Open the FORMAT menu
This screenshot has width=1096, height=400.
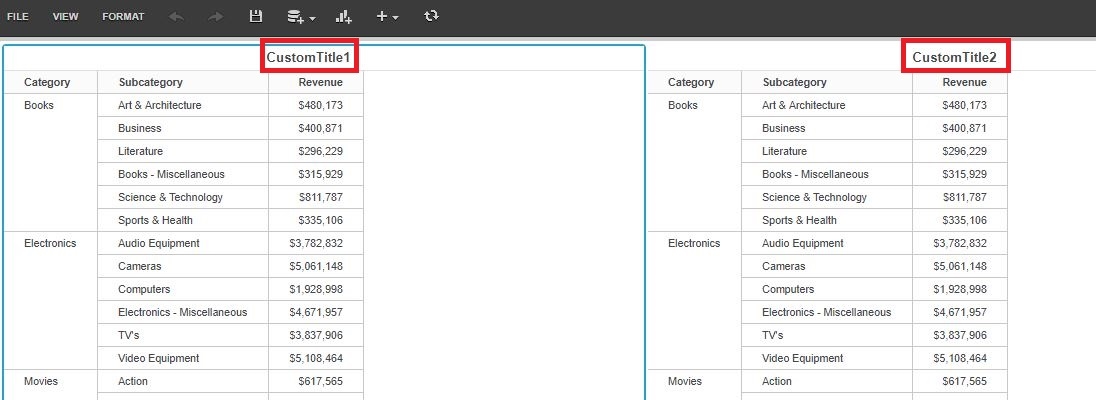coord(123,17)
